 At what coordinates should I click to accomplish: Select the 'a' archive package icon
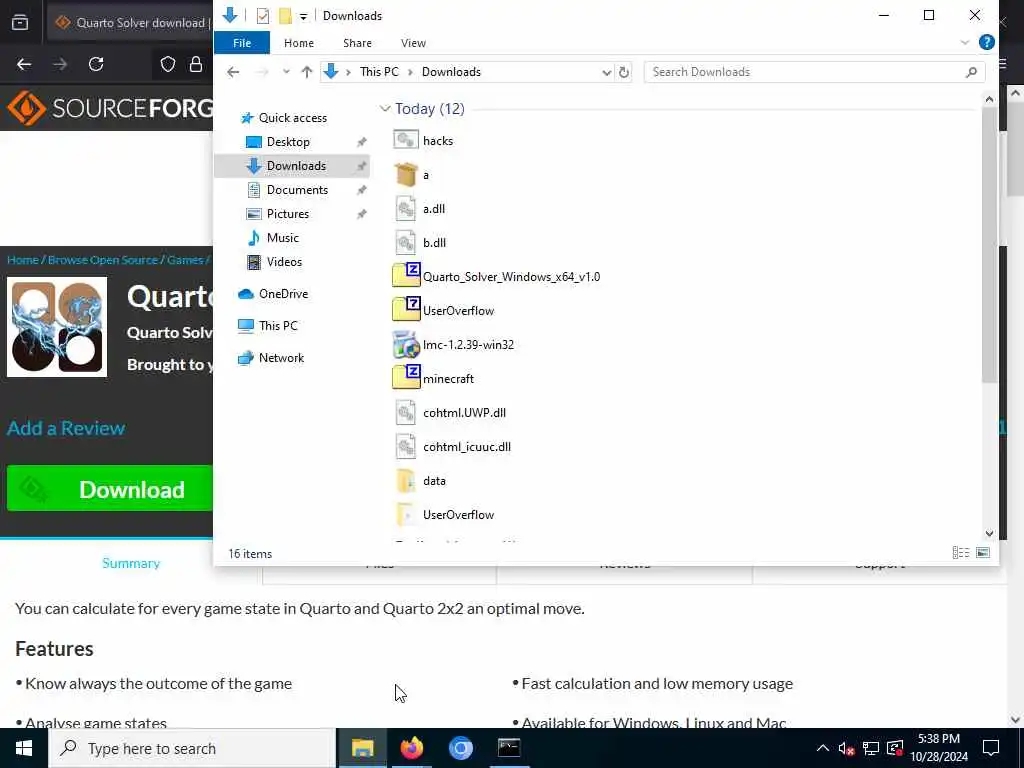tap(406, 174)
